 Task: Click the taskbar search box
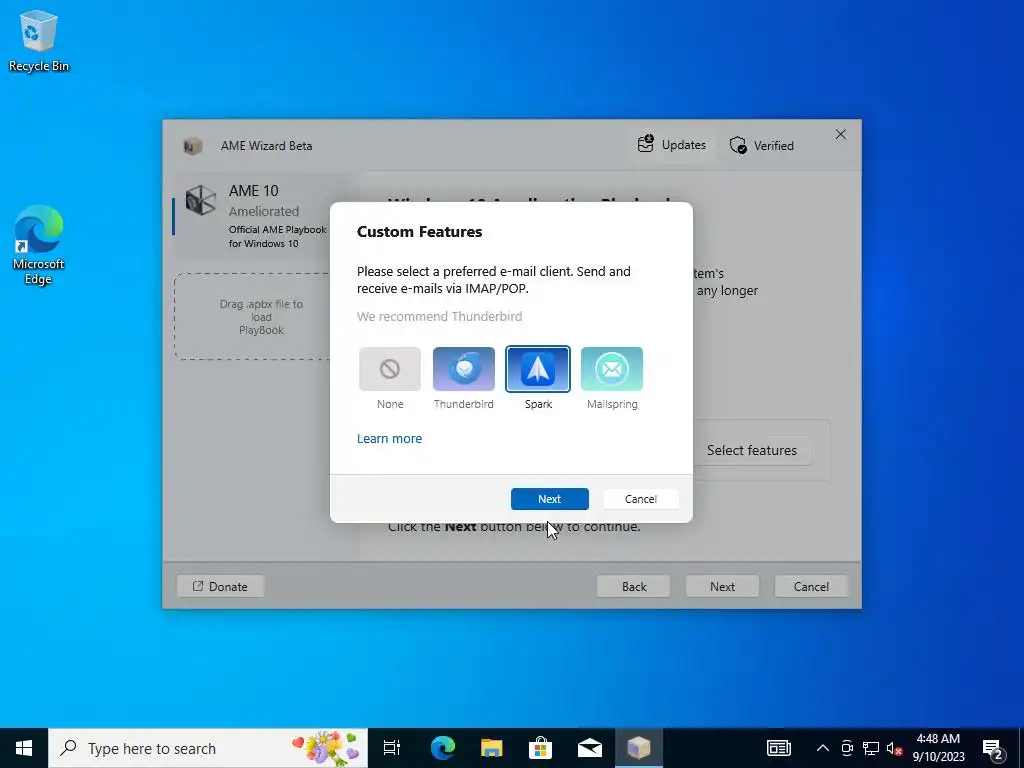coord(208,748)
